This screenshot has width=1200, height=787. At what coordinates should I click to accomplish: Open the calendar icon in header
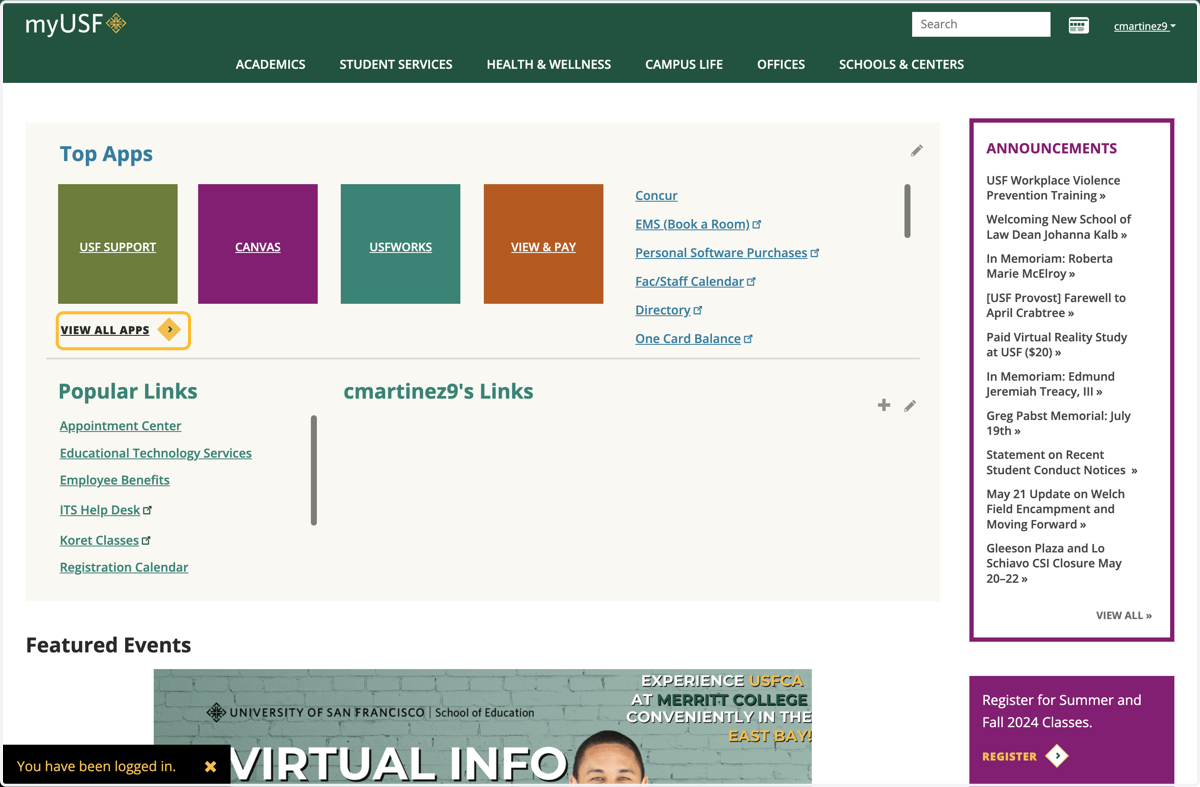point(1078,25)
